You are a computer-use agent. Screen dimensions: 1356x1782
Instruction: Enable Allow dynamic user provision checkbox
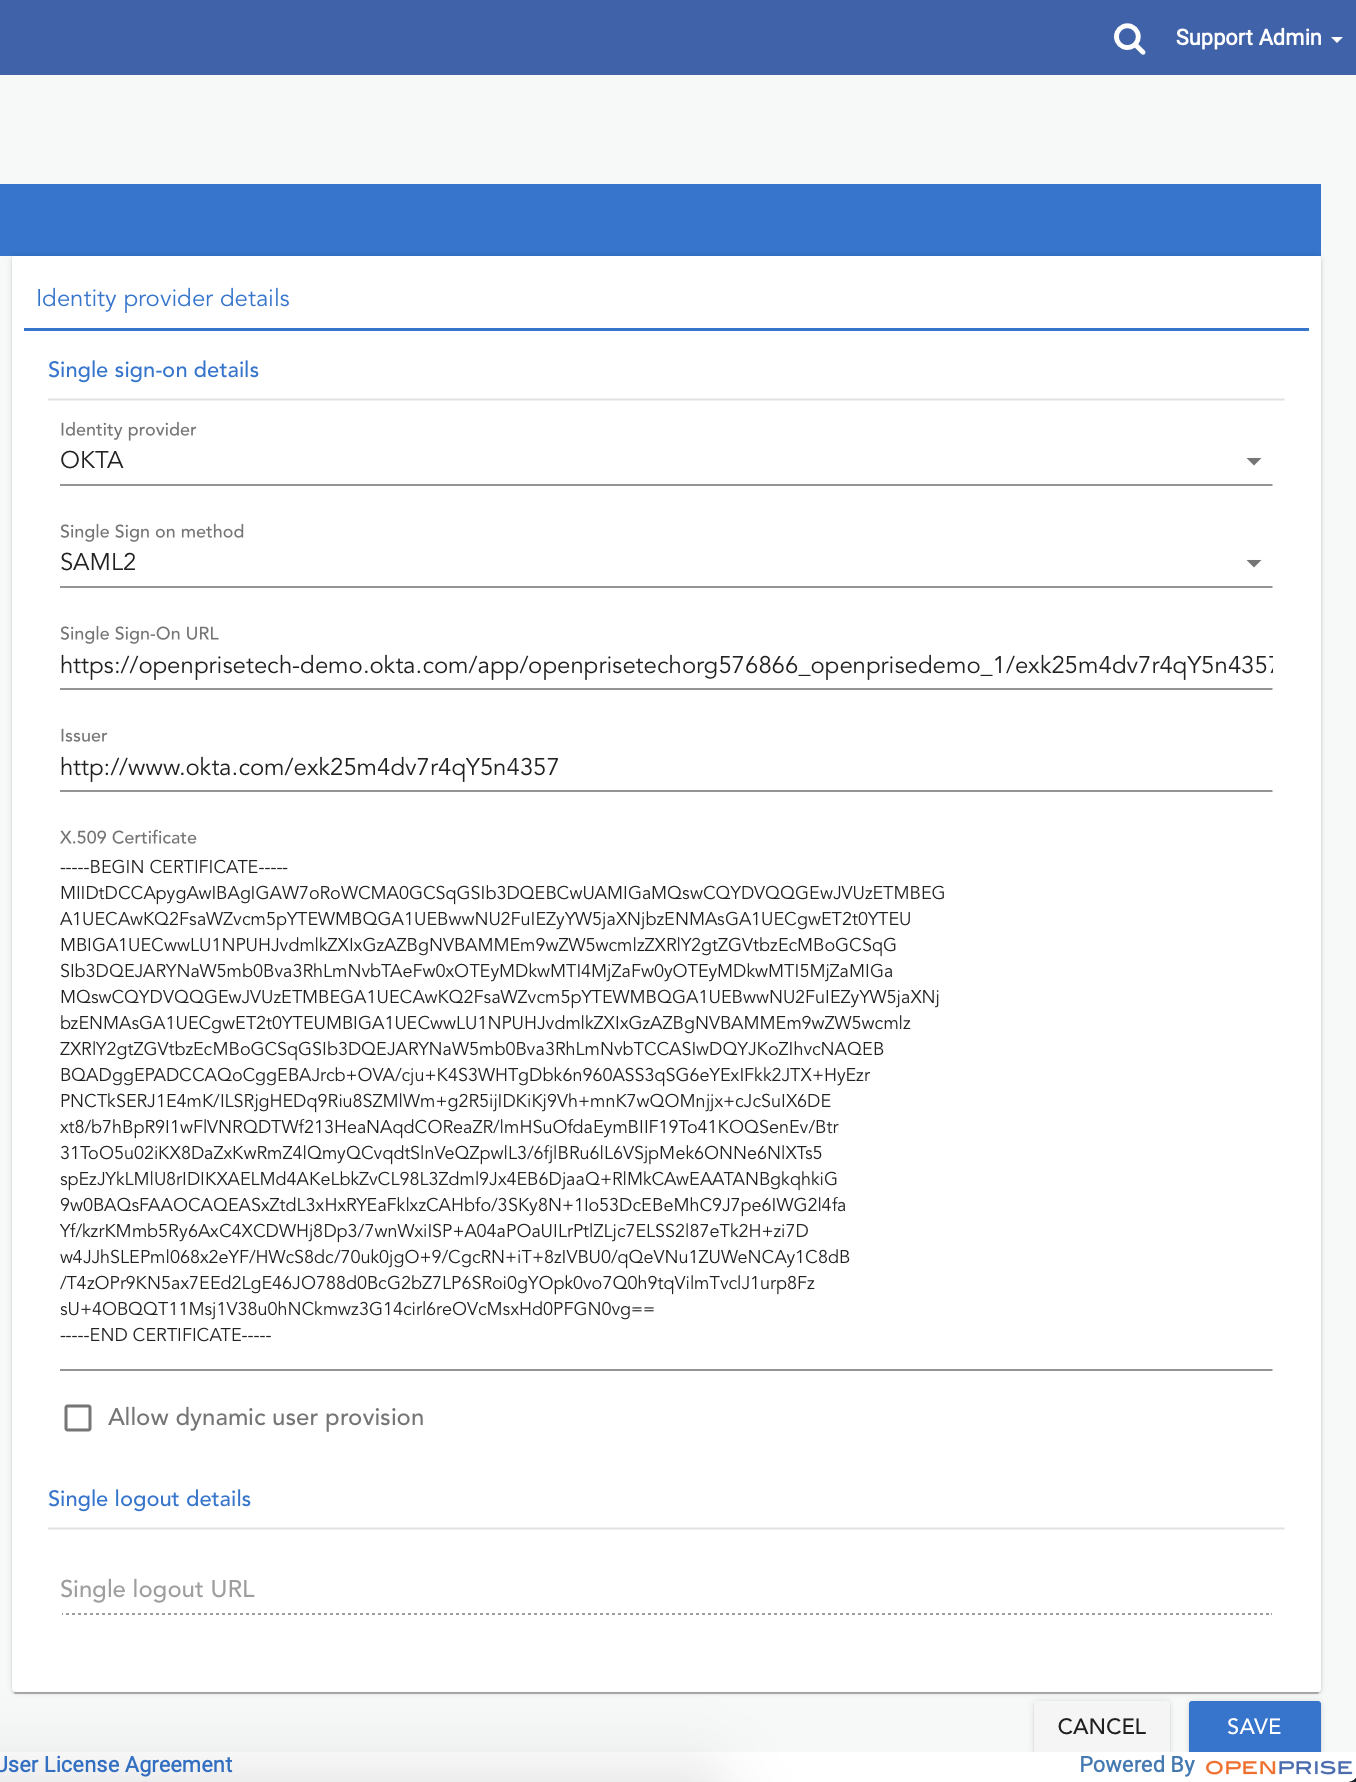tap(78, 1418)
